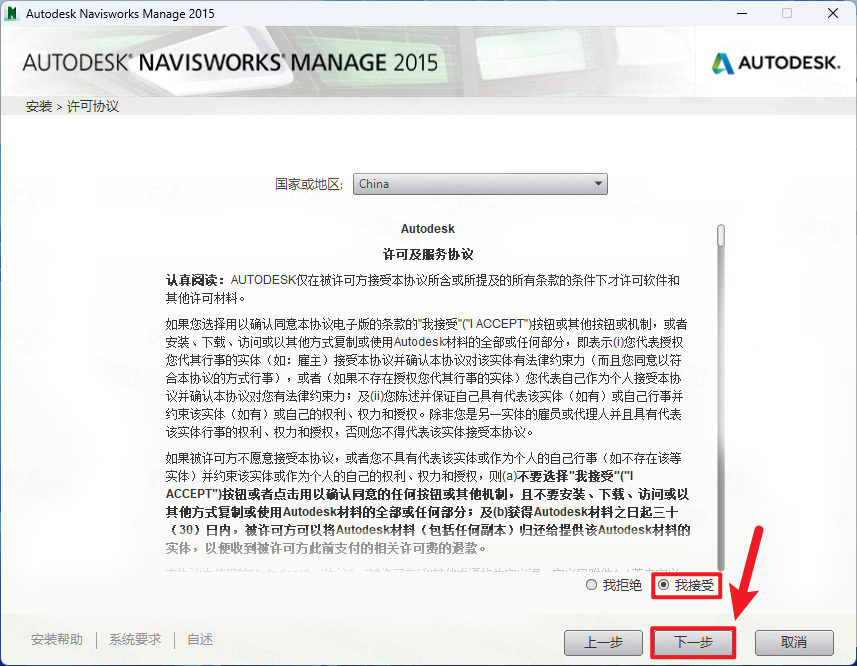Open the 系统要求 system requirements link
The image size is (857, 666).
pyautogui.click(x=135, y=639)
